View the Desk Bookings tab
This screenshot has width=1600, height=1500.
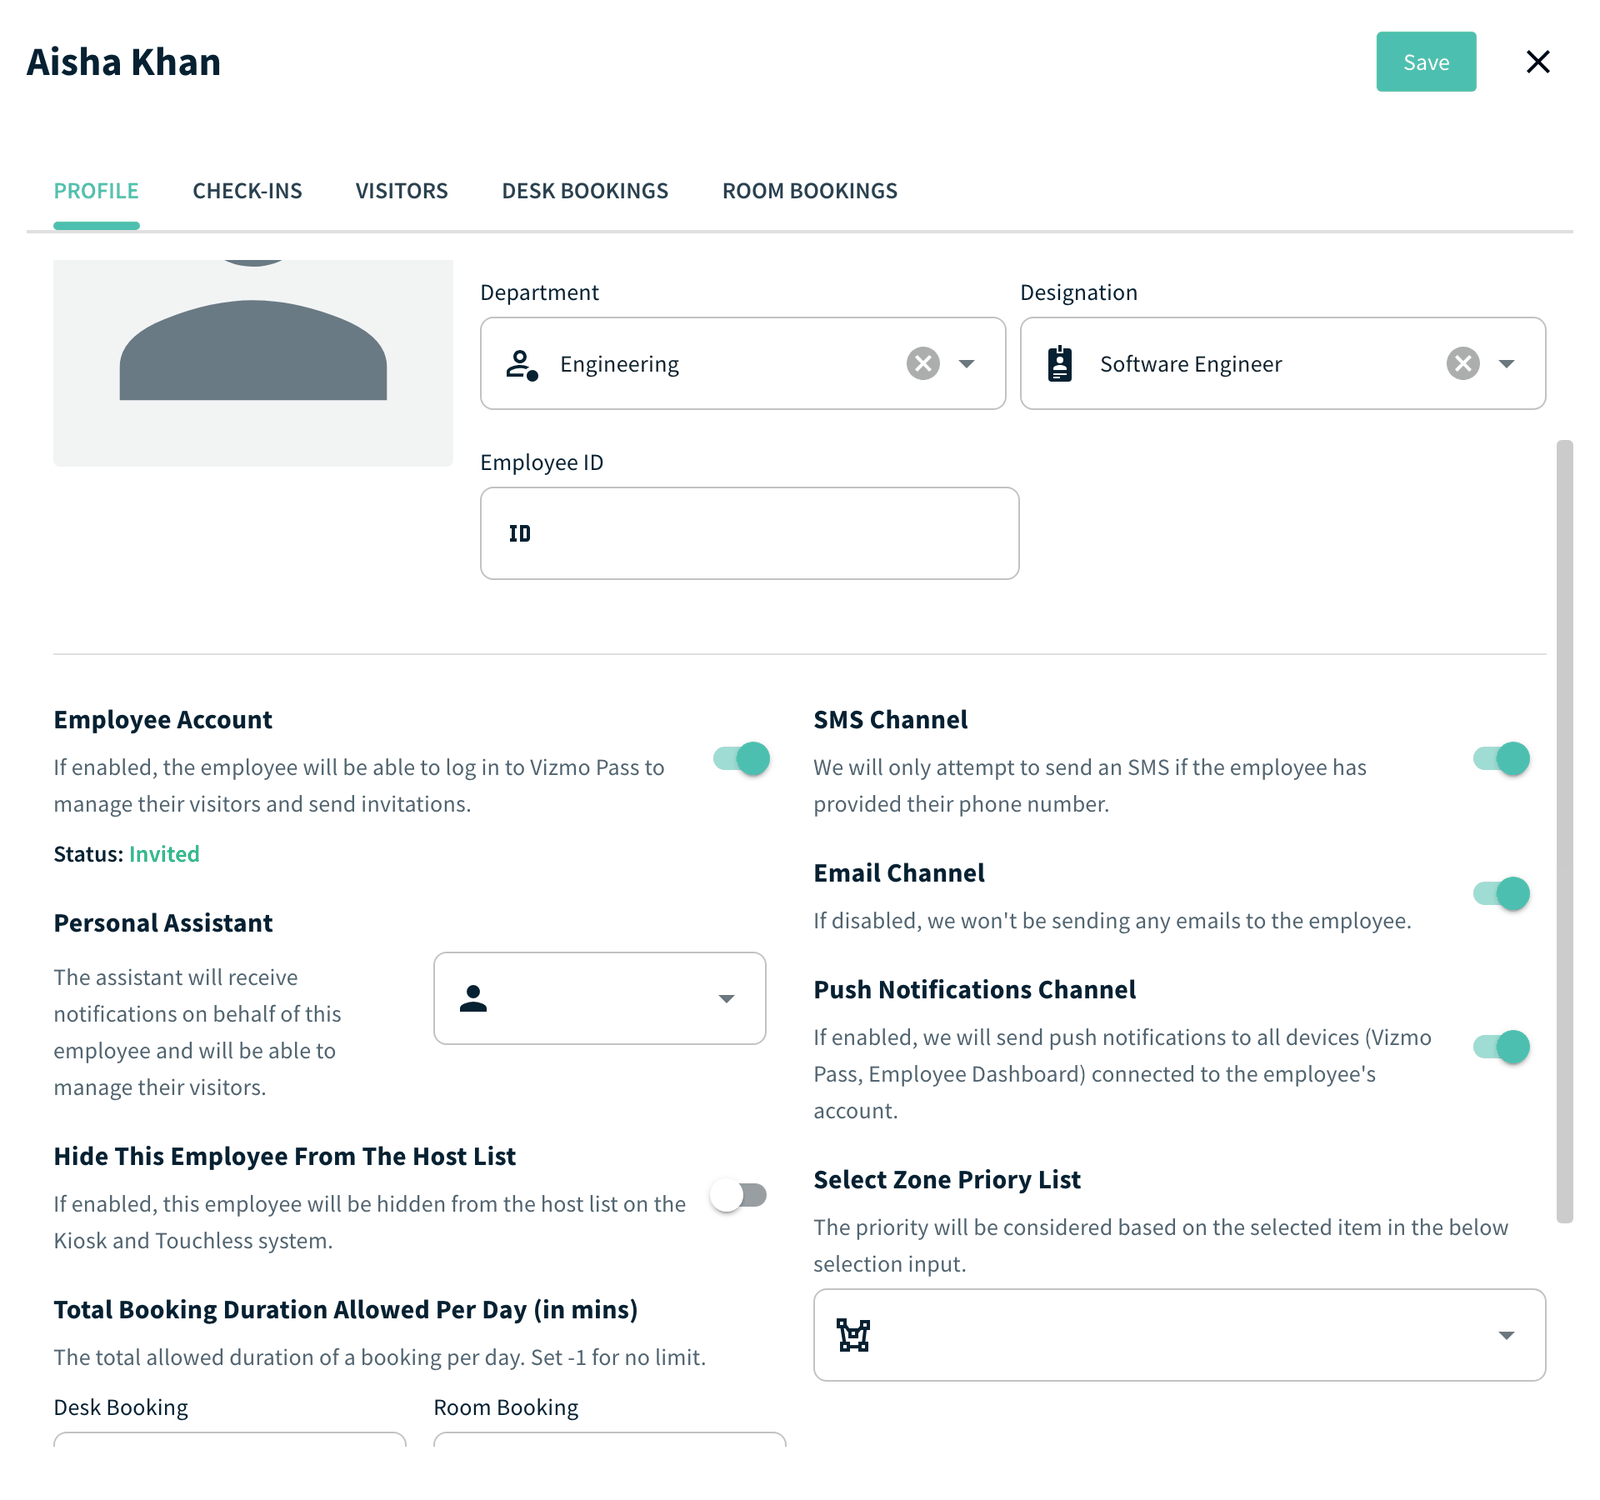click(x=585, y=191)
